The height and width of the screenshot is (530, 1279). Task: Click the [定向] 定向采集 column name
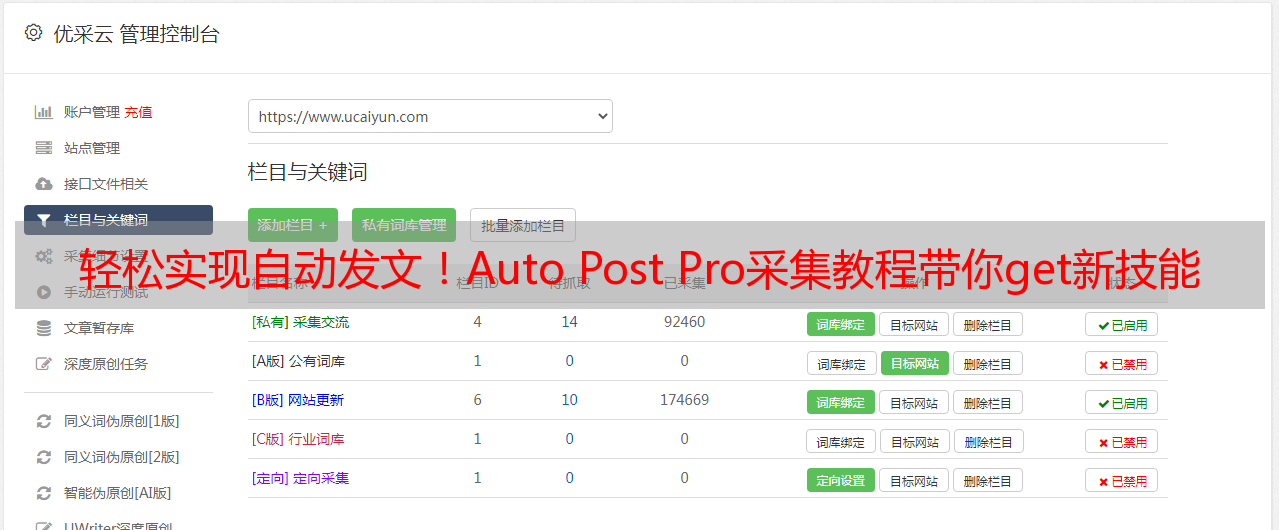300,478
